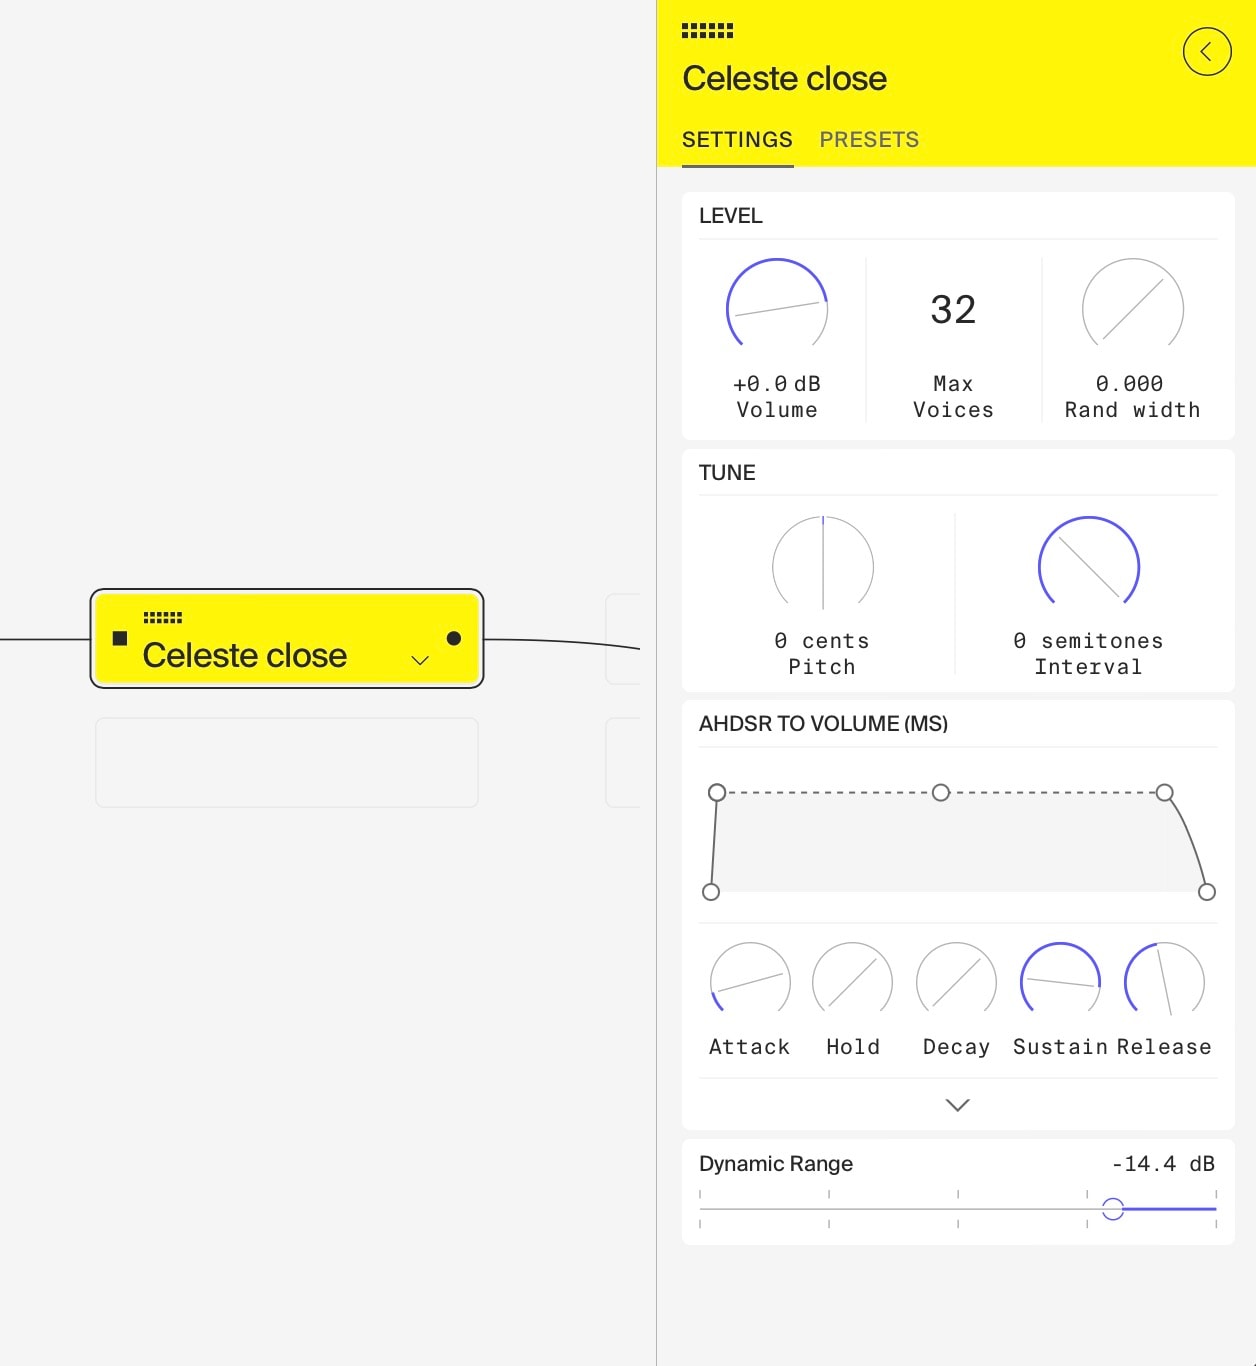Screen dimensions: 1256x1366
Task: Click the output dot on Celeste close node
Action: (454, 638)
